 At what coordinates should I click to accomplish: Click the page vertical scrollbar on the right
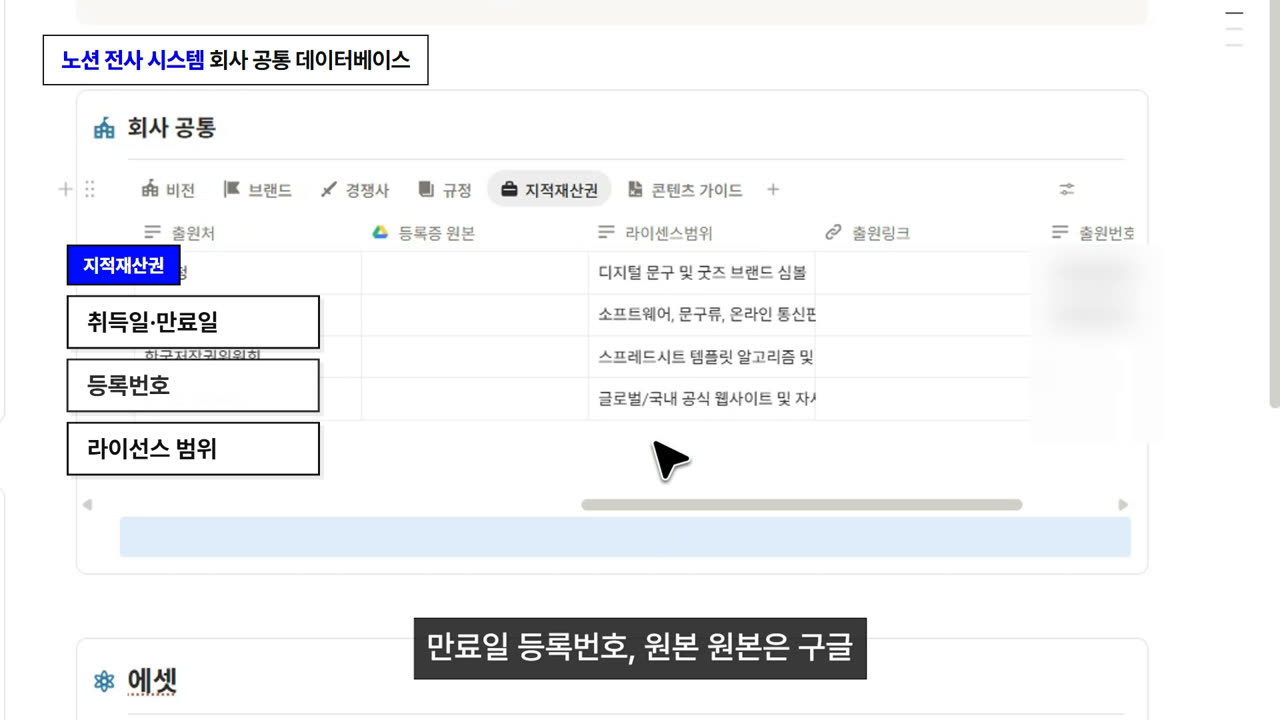(1274, 205)
